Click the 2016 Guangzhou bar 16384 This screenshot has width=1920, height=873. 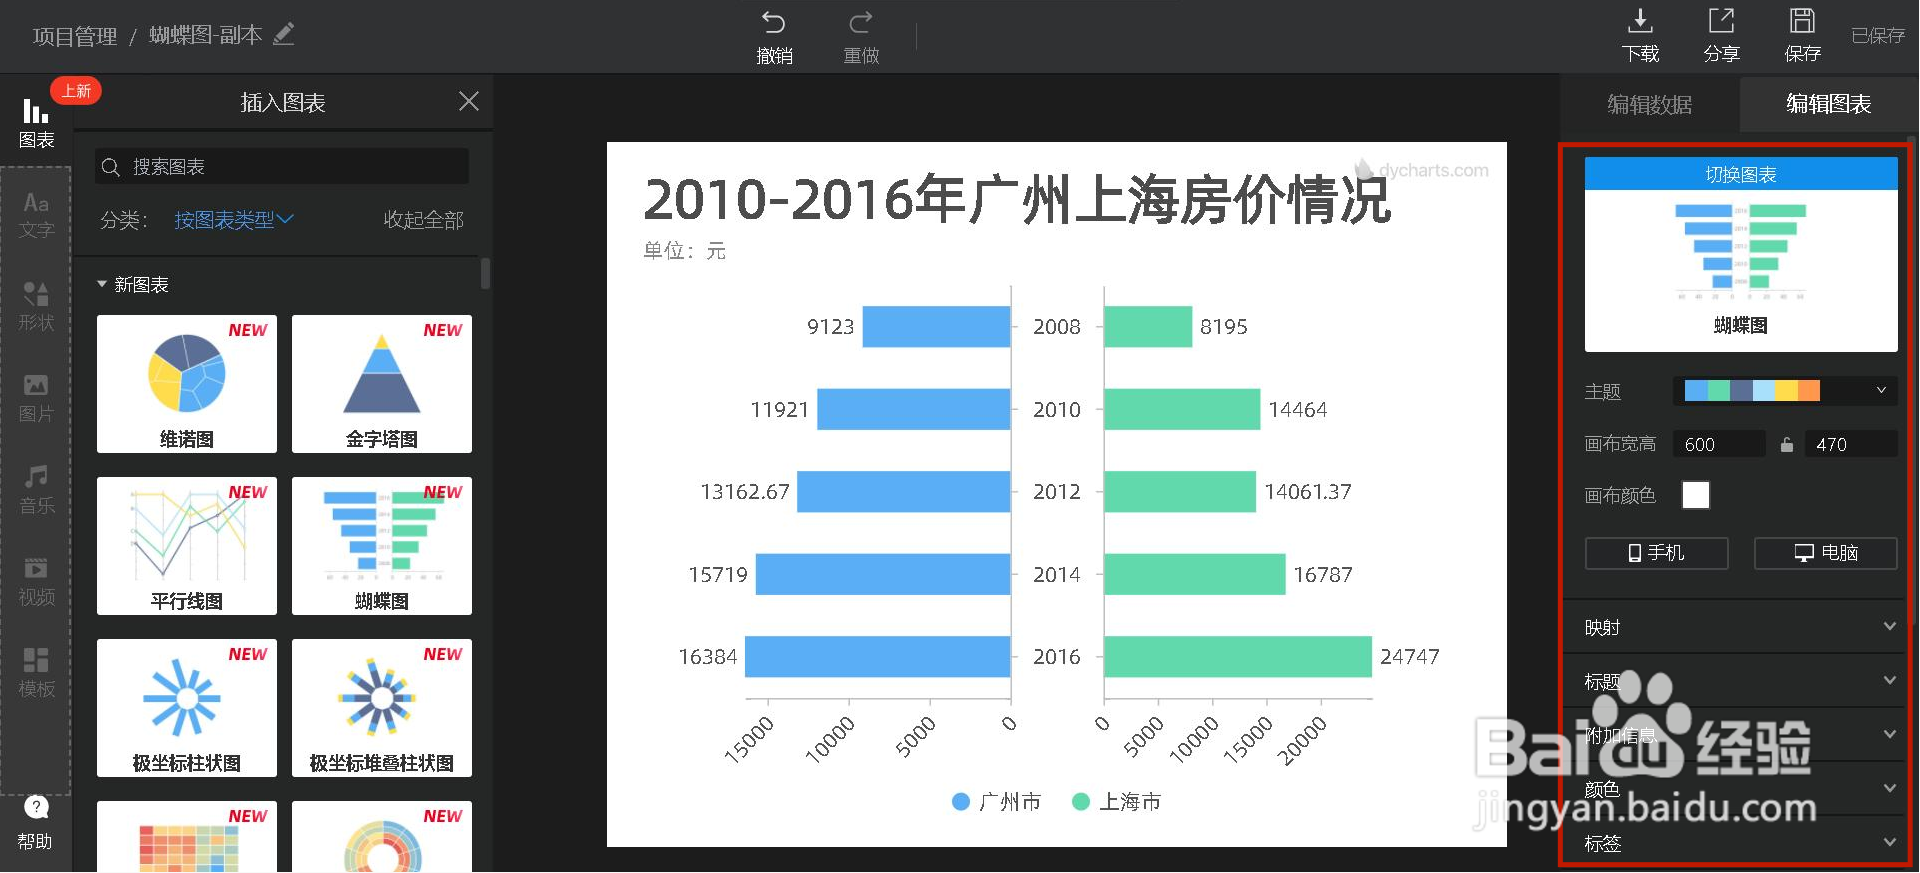pyautogui.click(x=878, y=656)
